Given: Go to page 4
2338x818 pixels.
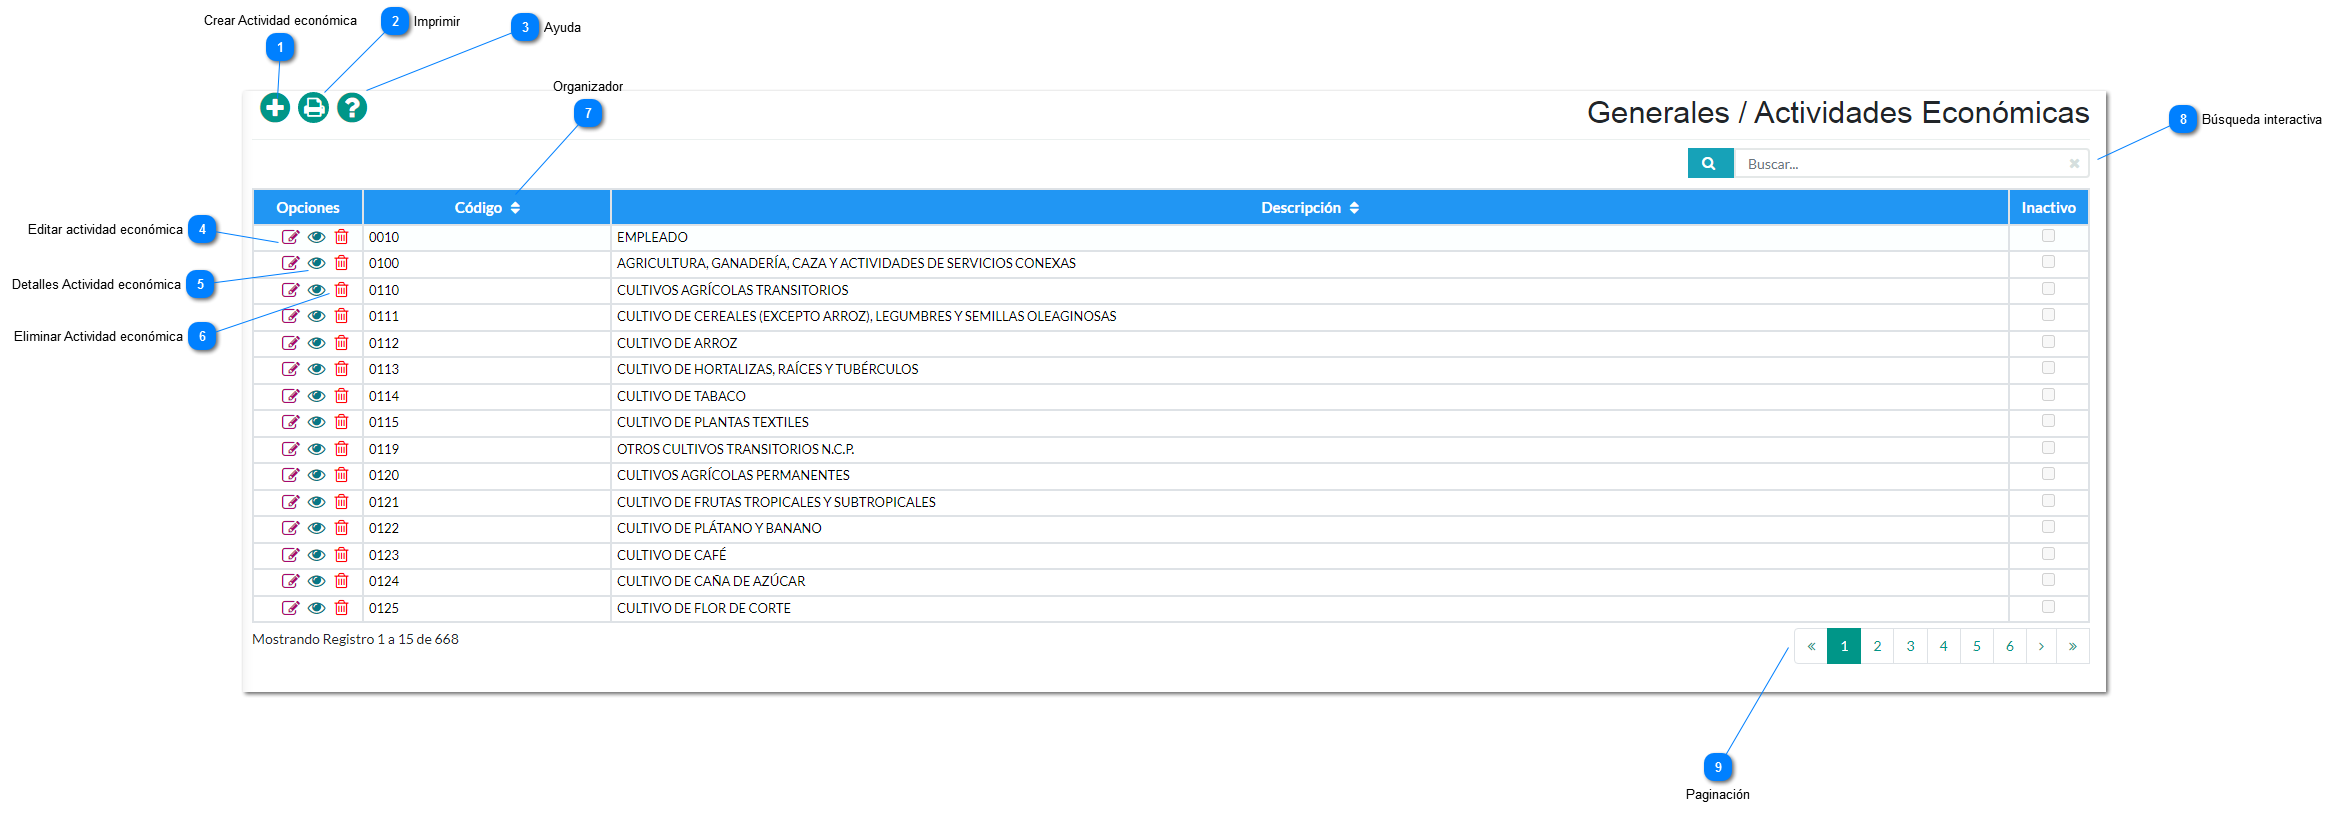Looking at the screenshot, I should coord(1943,646).
